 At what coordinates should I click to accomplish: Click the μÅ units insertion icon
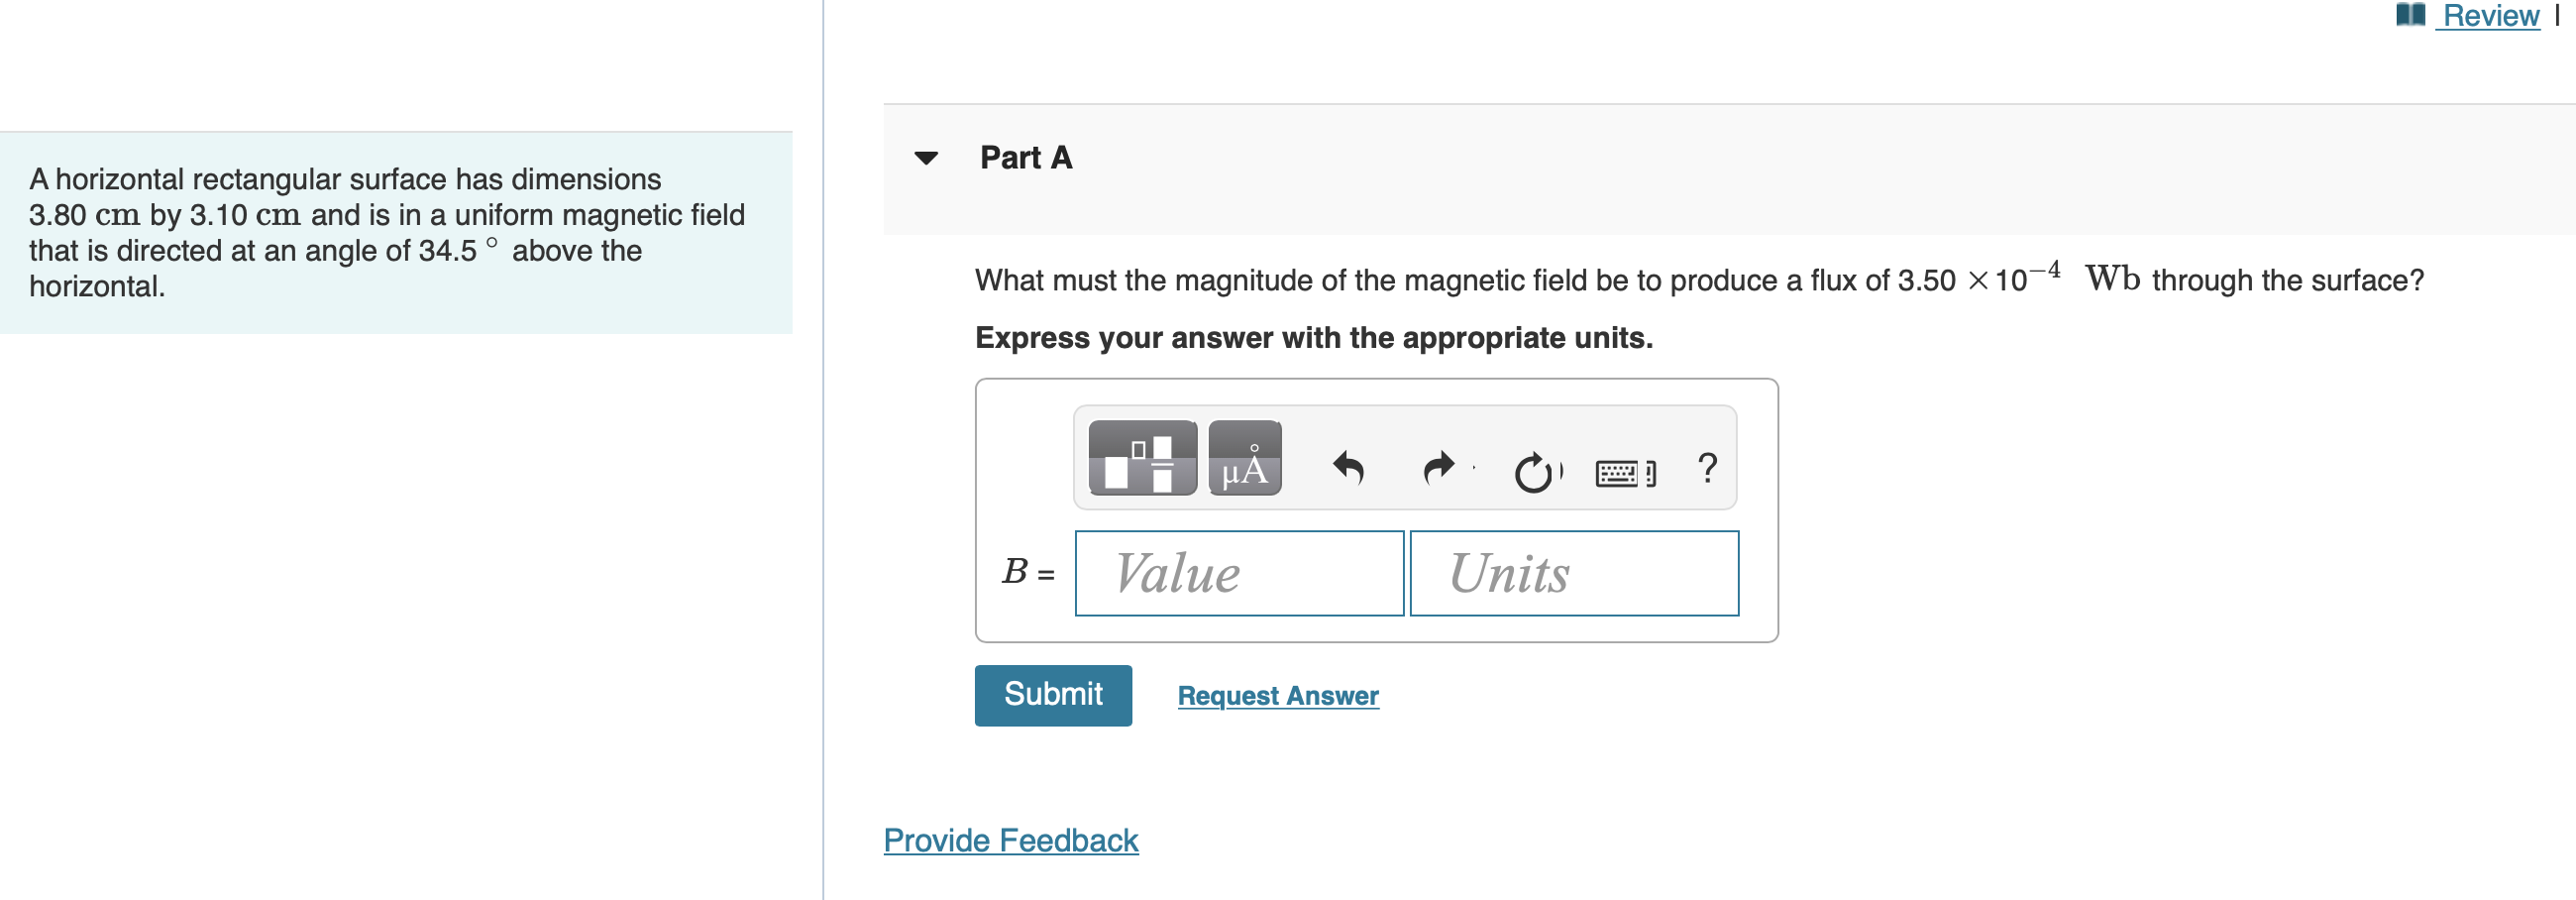coord(1246,458)
